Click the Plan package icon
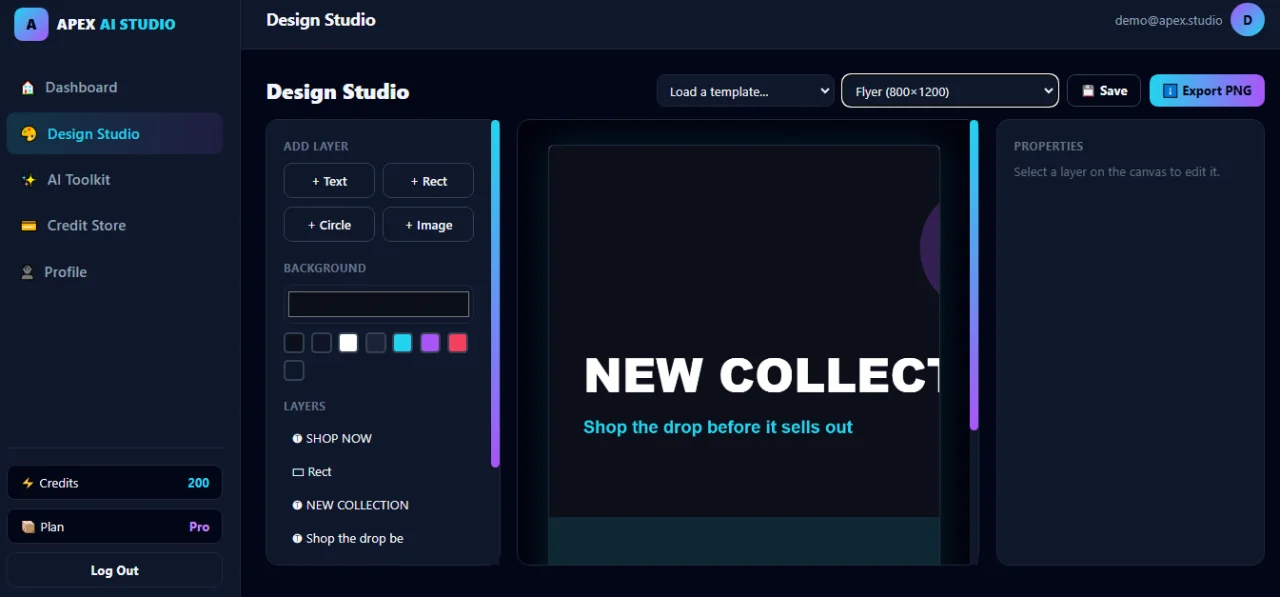The height and width of the screenshot is (597, 1280). [28, 527]
